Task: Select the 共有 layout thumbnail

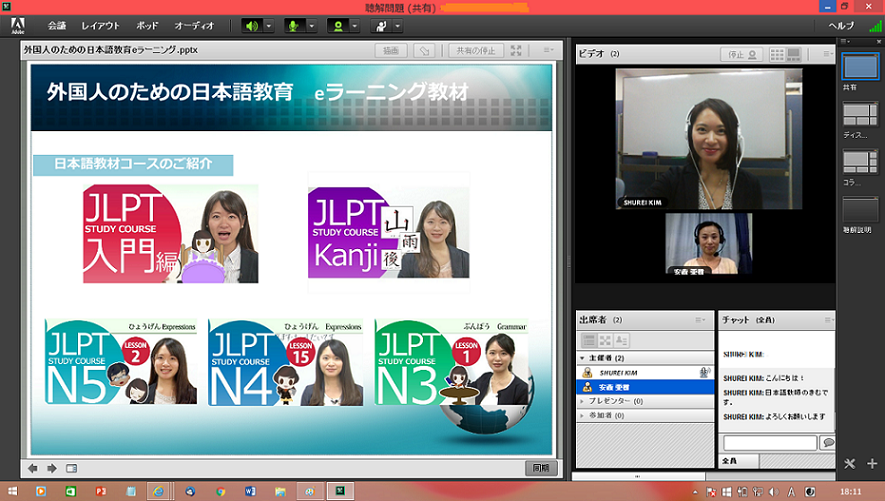Action: tap(859, 66)
